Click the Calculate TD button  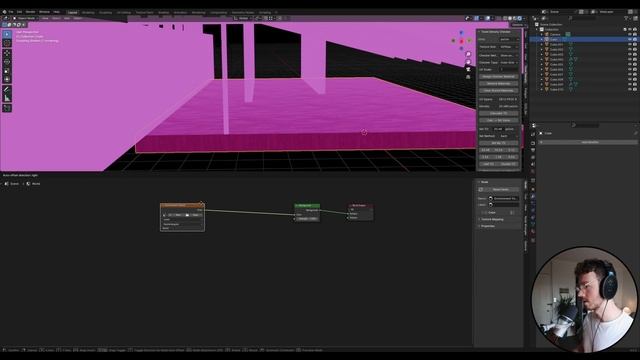pyautogui.click(x=498, y=113)
